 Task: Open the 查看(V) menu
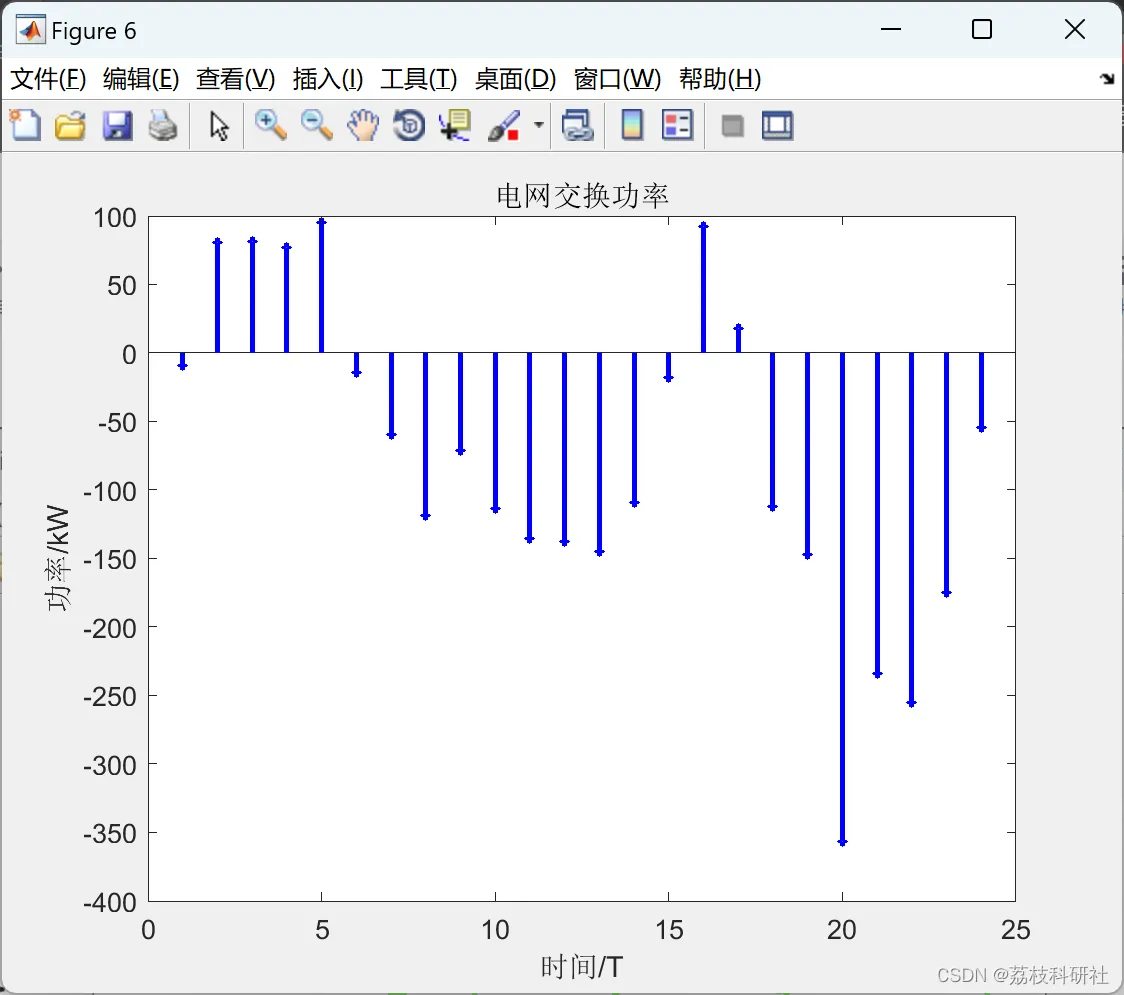[x=235, y=79]
